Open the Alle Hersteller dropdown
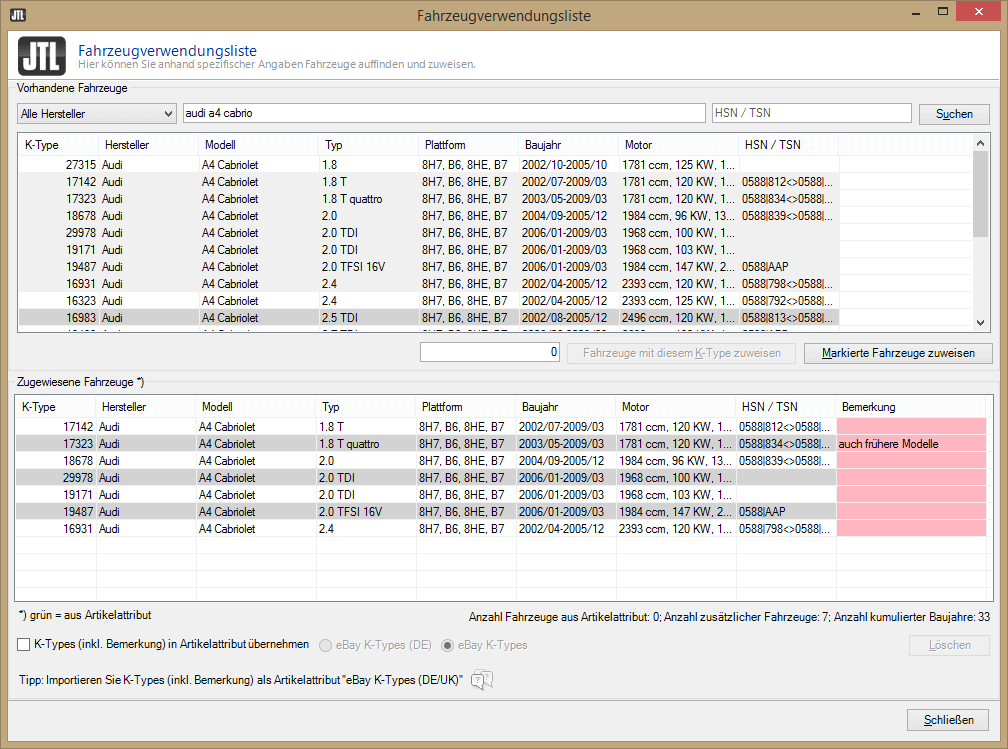The width and height of the screenshot is (1008, 749). (x=96, y=113)
